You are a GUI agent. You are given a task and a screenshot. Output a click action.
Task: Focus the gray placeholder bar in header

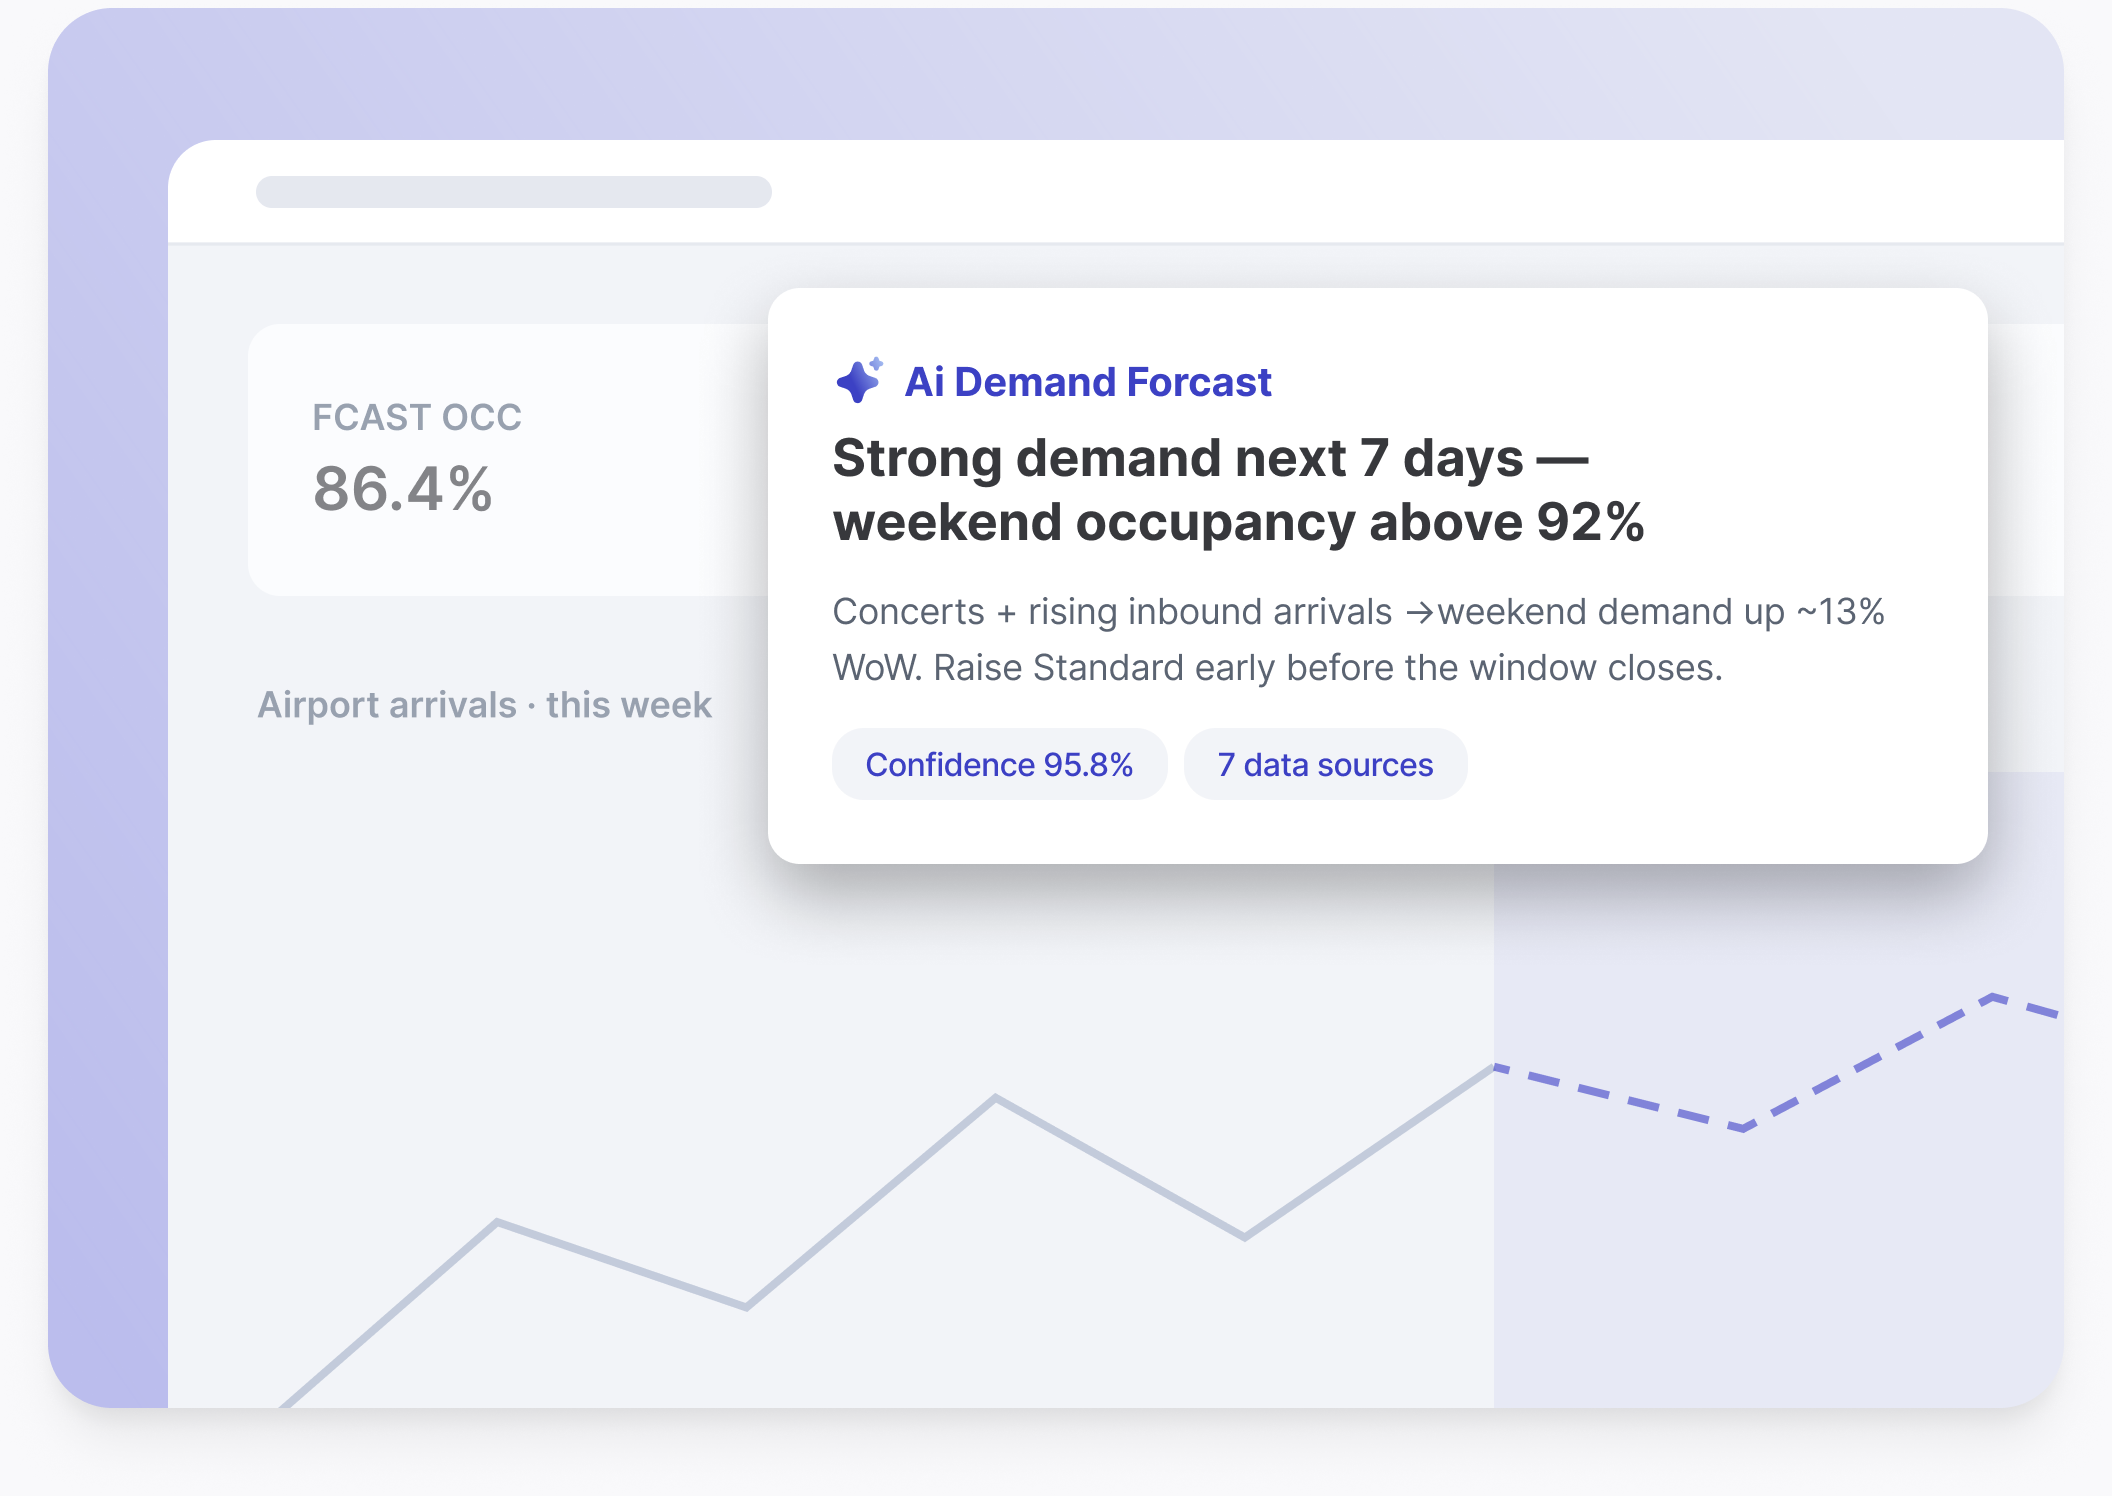(514, 192)
